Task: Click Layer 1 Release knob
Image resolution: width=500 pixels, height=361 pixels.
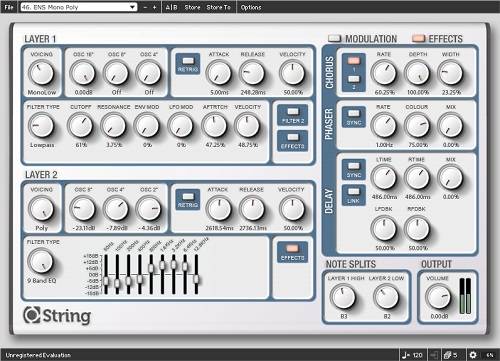Action: [x=252, y=73]
